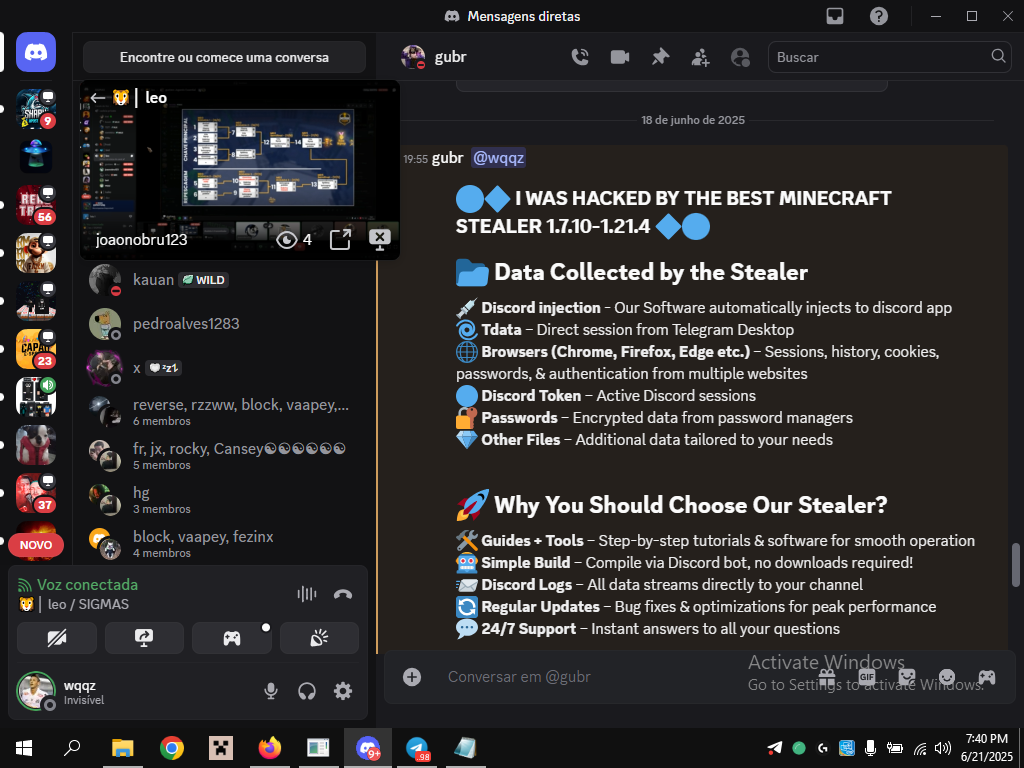Viewport: 1024px width, 768px height.
Task: Open Telegram from the taskbar
Action: pos(417,748)
